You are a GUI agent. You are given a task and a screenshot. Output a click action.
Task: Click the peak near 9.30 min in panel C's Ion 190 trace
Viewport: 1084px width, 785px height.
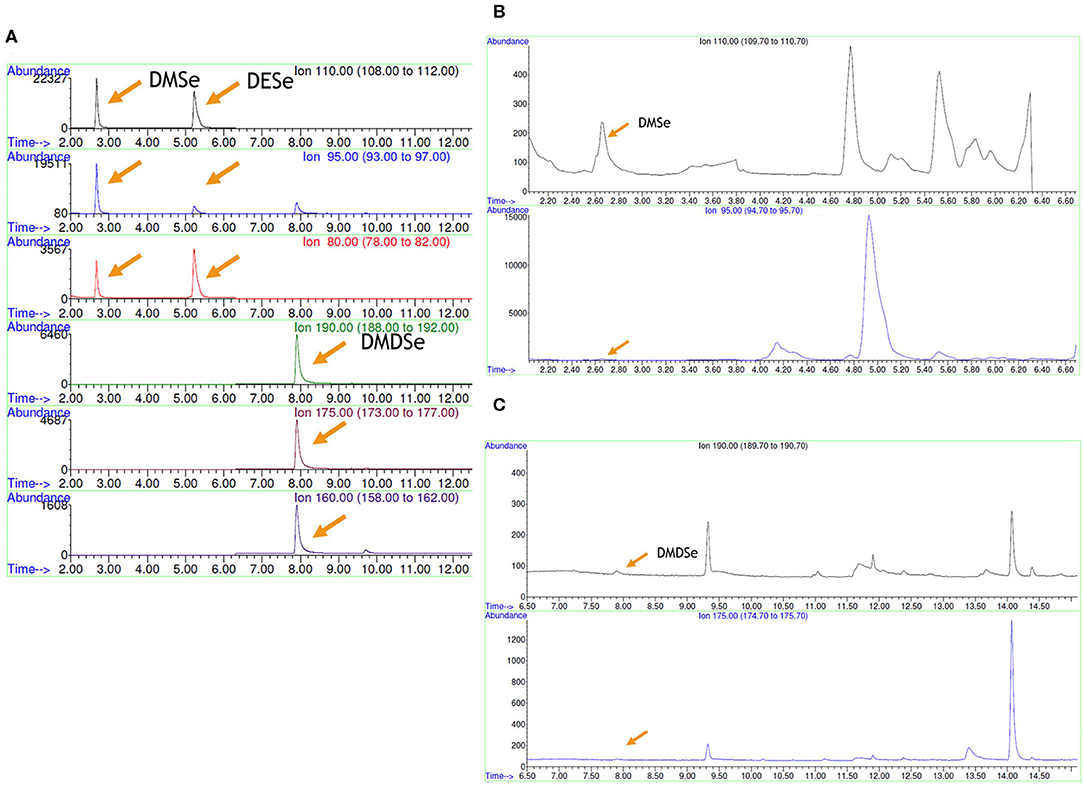(708, 548)
